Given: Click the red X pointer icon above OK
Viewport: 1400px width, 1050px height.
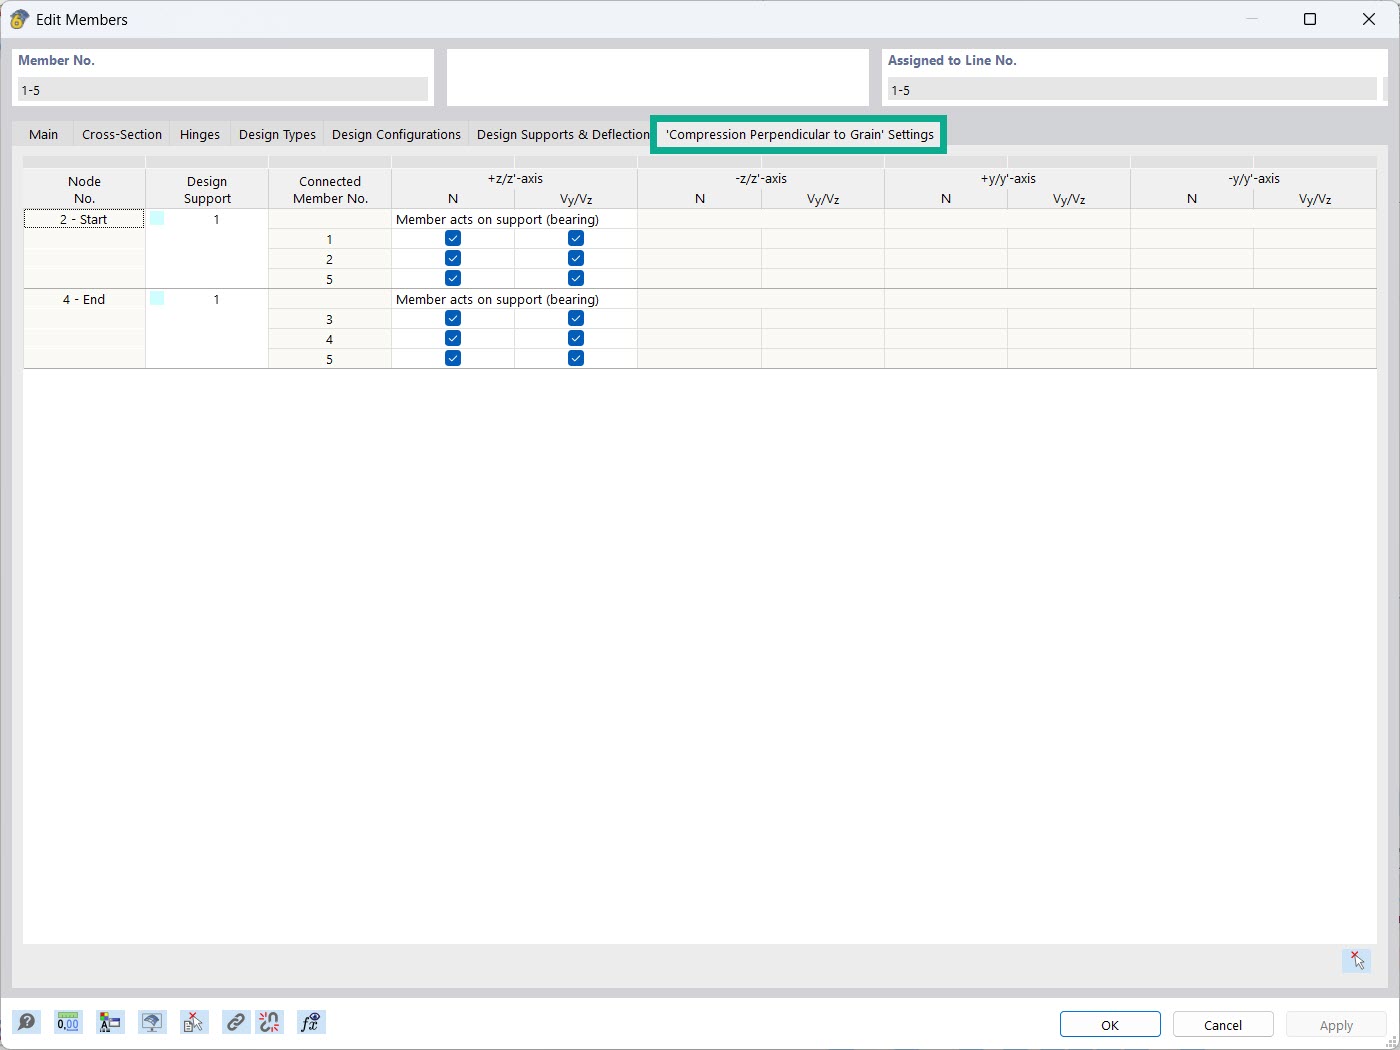Looking at the screenshot, I should pos(1356,960).
